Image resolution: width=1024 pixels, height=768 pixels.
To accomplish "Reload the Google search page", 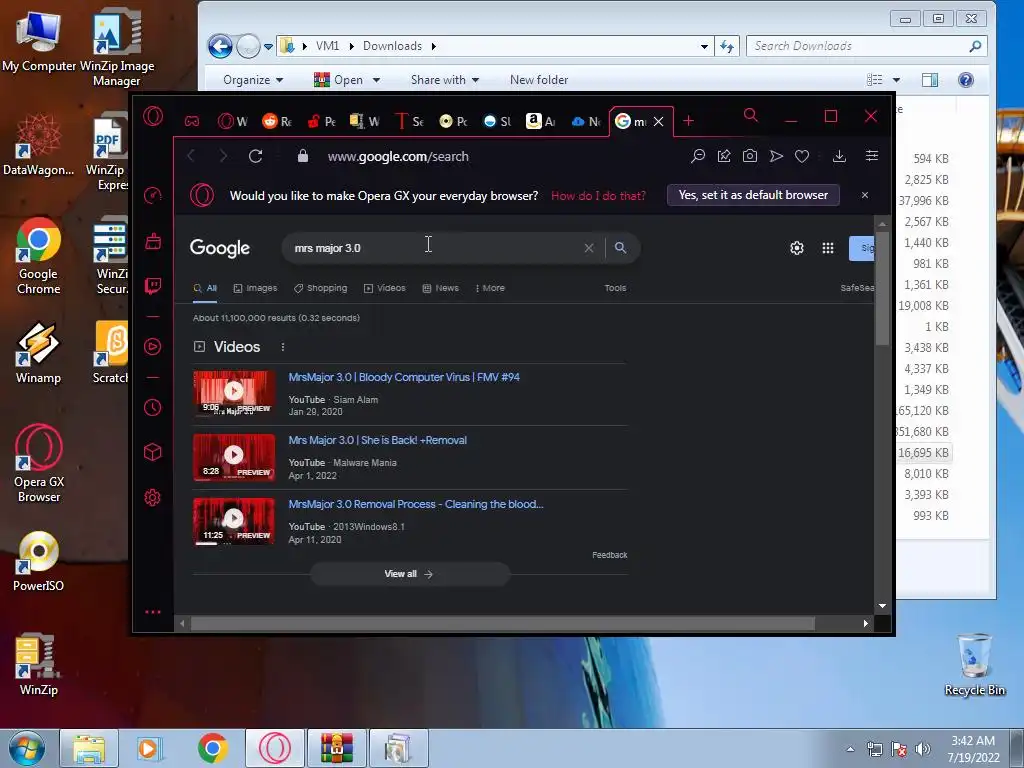I will point(255,156).
